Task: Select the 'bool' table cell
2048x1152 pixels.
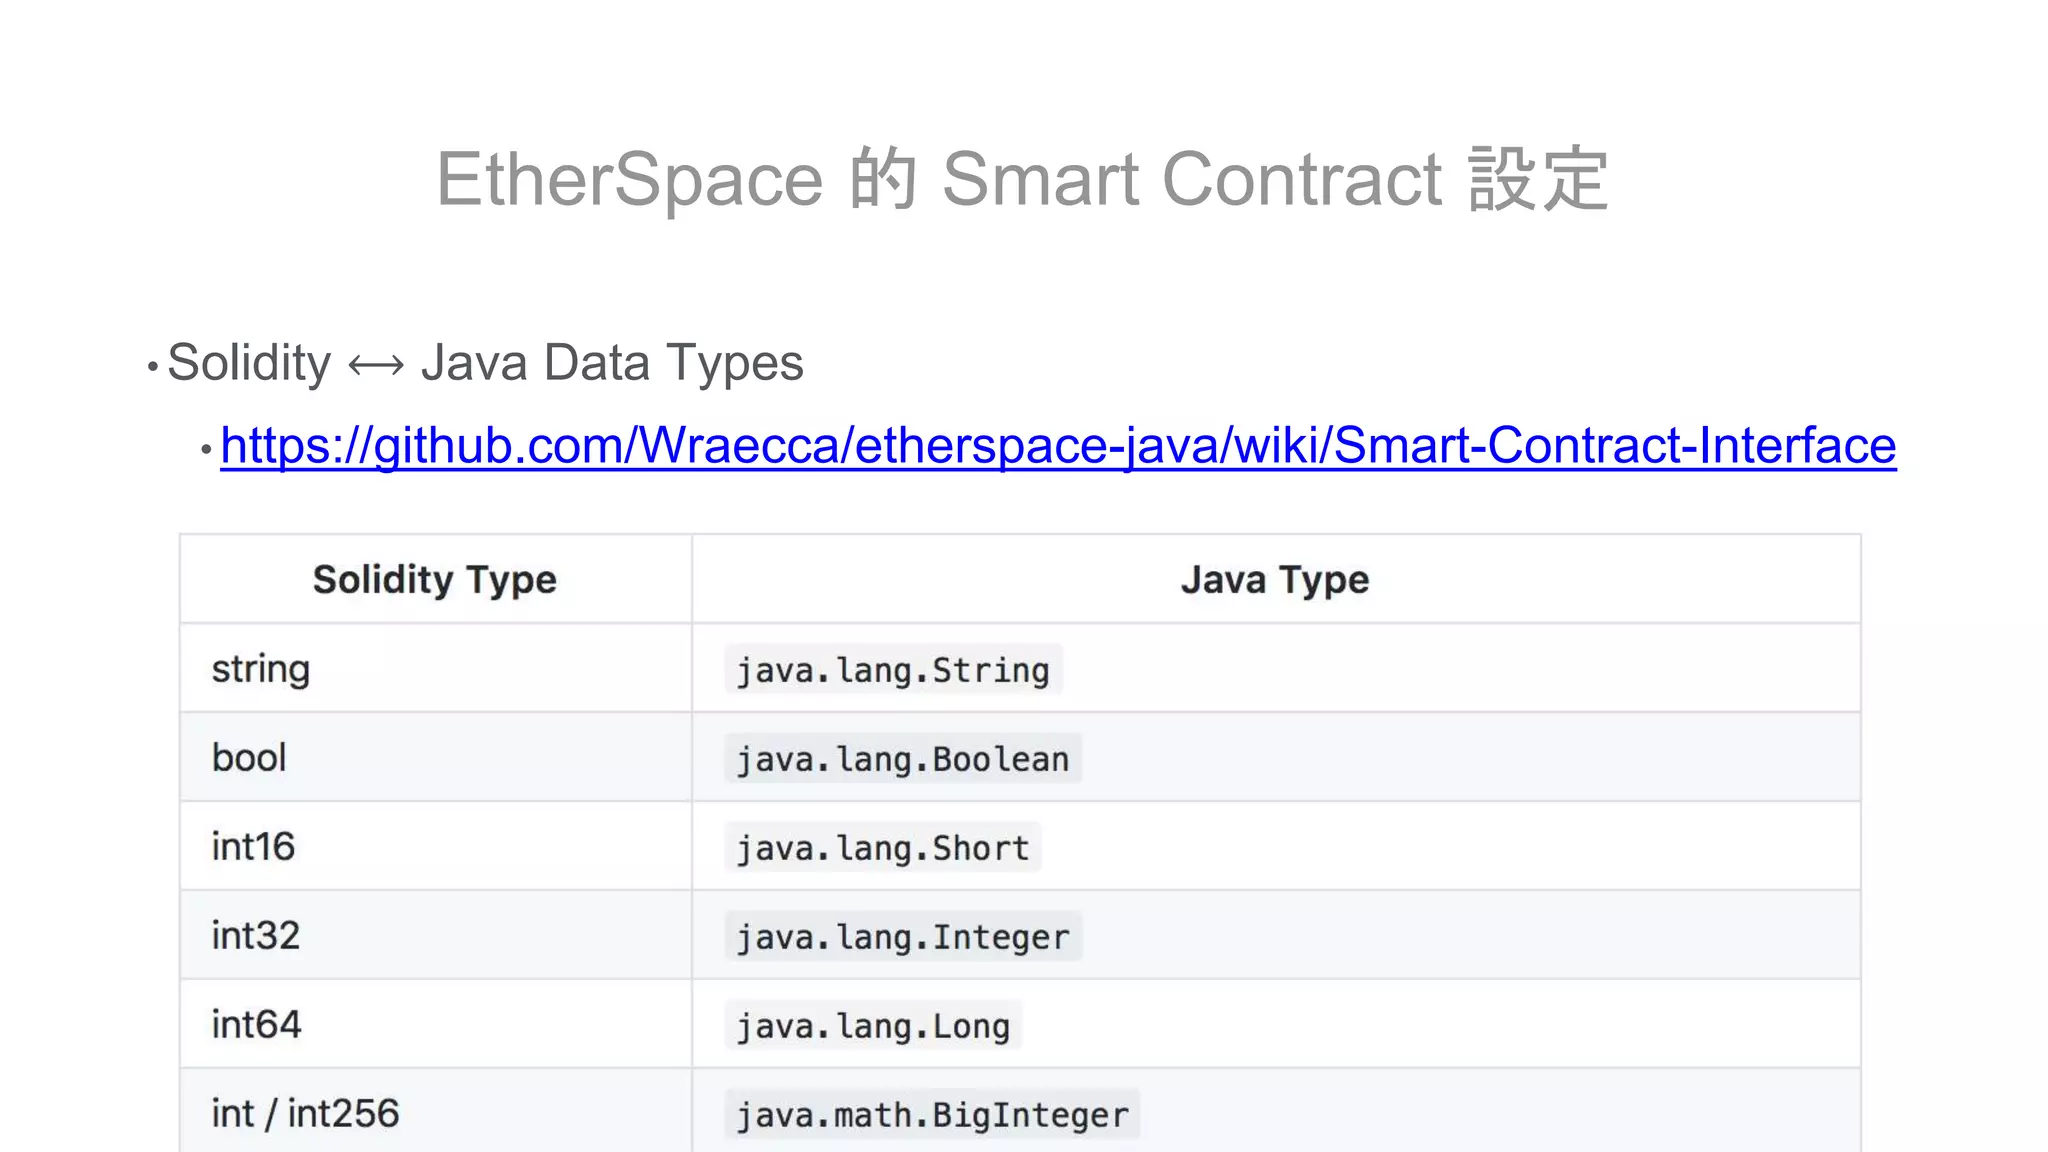Action: (435, 757)
